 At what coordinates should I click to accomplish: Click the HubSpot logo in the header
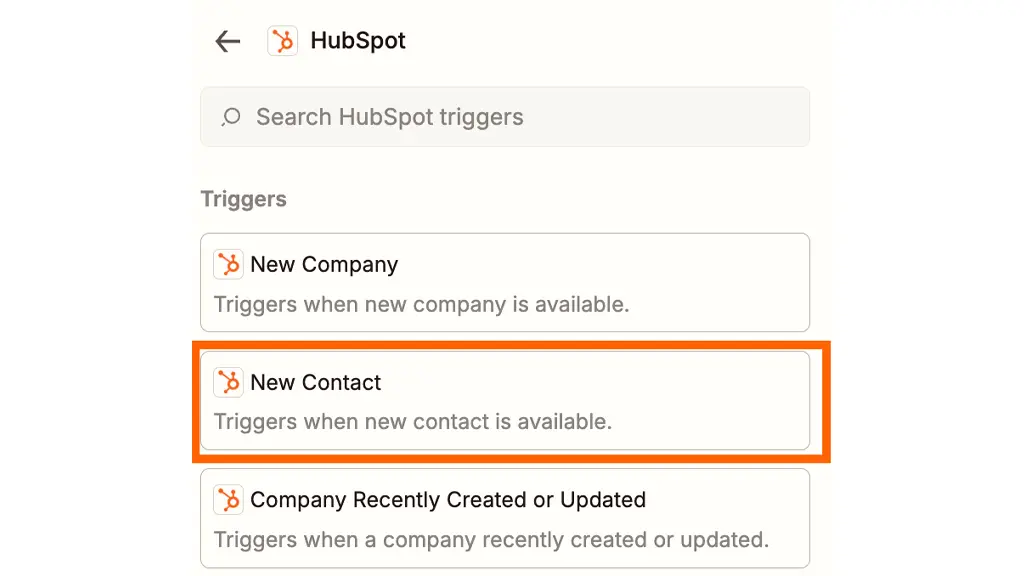pyautogui.click(x=283, y=41)
